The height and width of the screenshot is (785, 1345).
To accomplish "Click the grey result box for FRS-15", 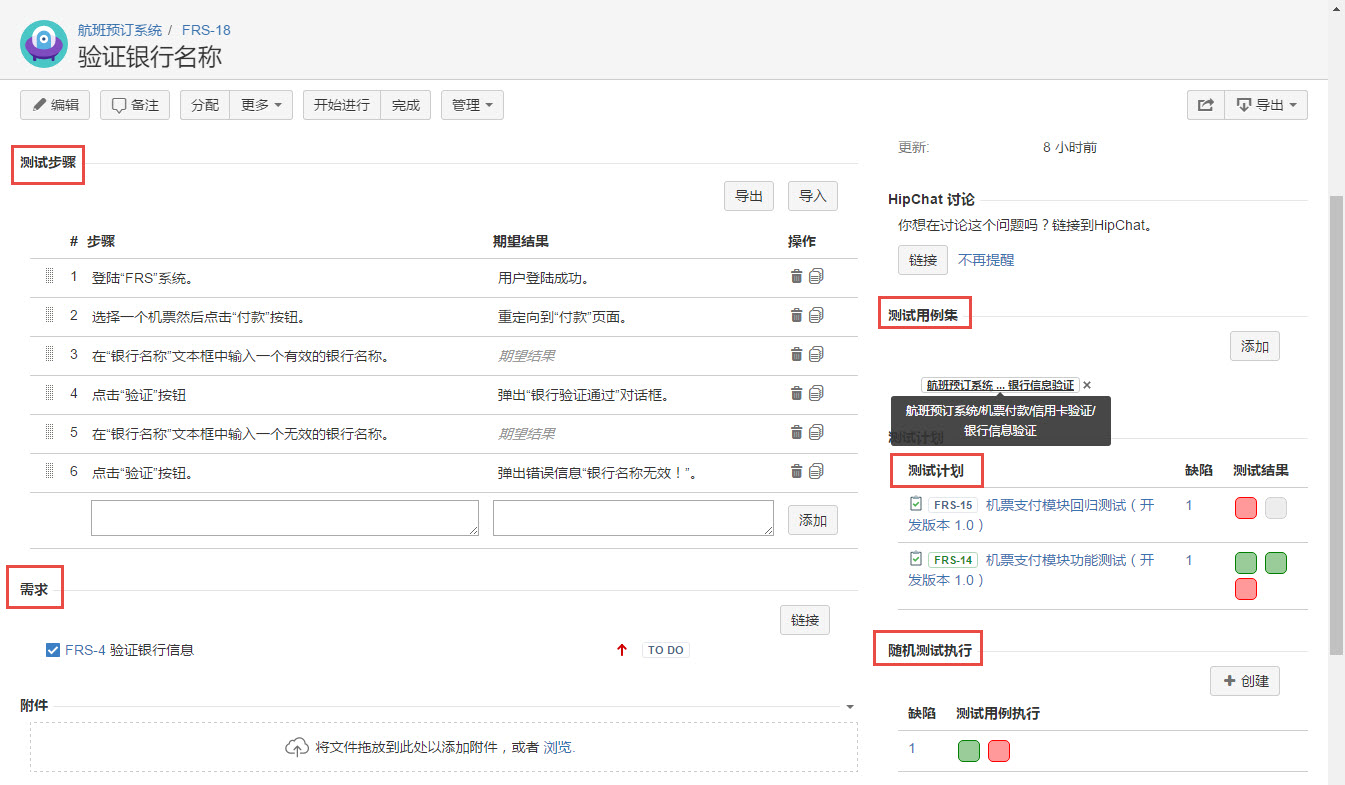I will click(1276, 508).
